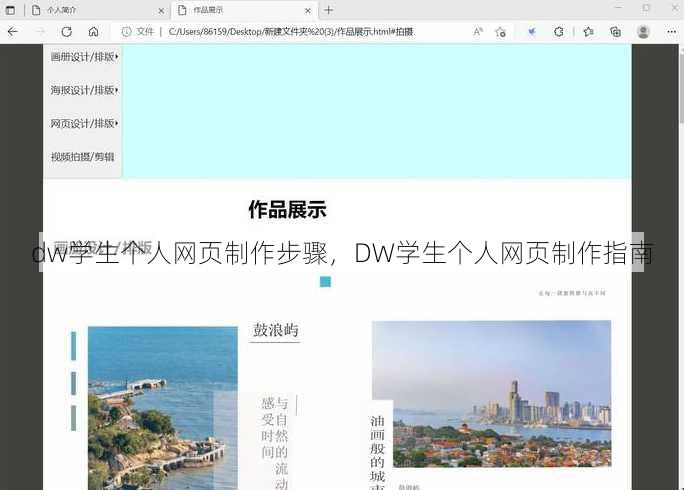This screenshot has height=490, width=684.
Task: Go to the home page
Action: coord(93,31)
